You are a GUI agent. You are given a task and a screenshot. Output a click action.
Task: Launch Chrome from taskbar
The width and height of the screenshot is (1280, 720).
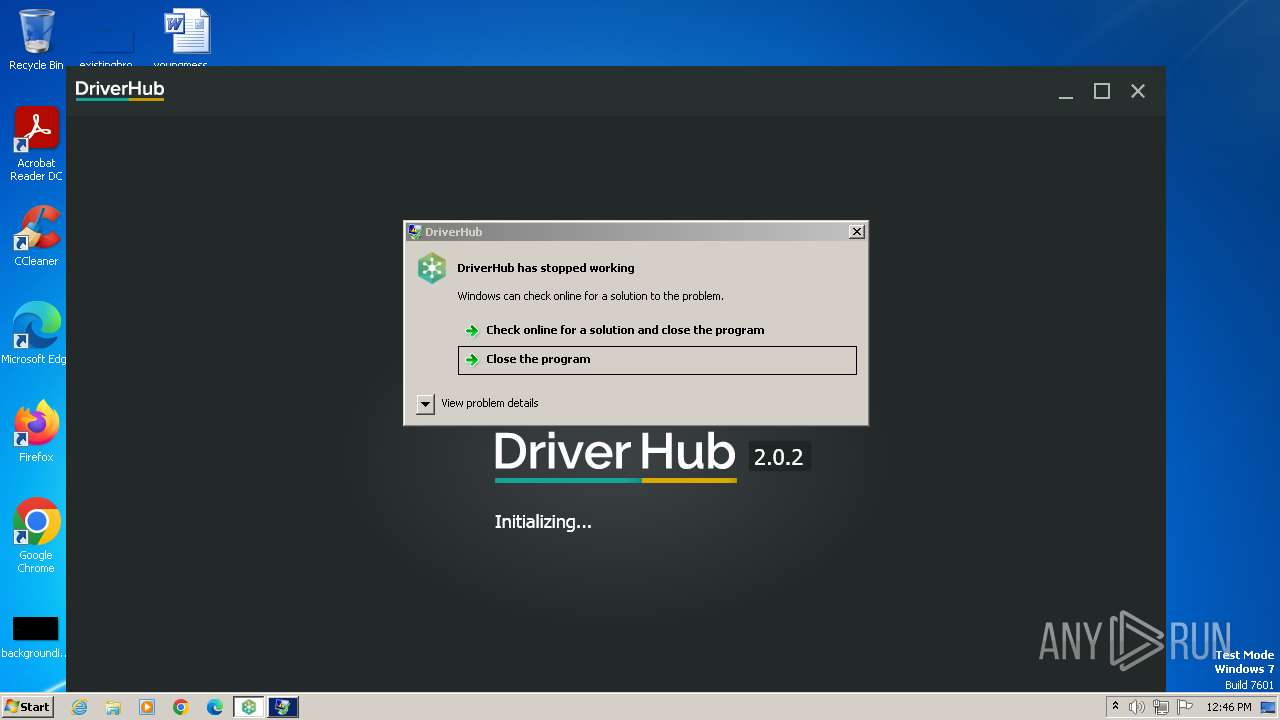[181, 707]
